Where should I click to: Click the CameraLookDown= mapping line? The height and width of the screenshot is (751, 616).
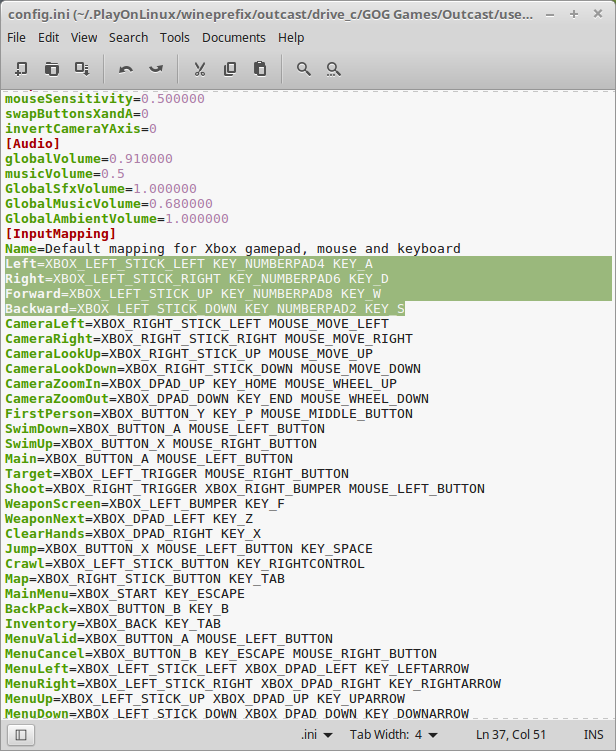[x=213, y=369]
